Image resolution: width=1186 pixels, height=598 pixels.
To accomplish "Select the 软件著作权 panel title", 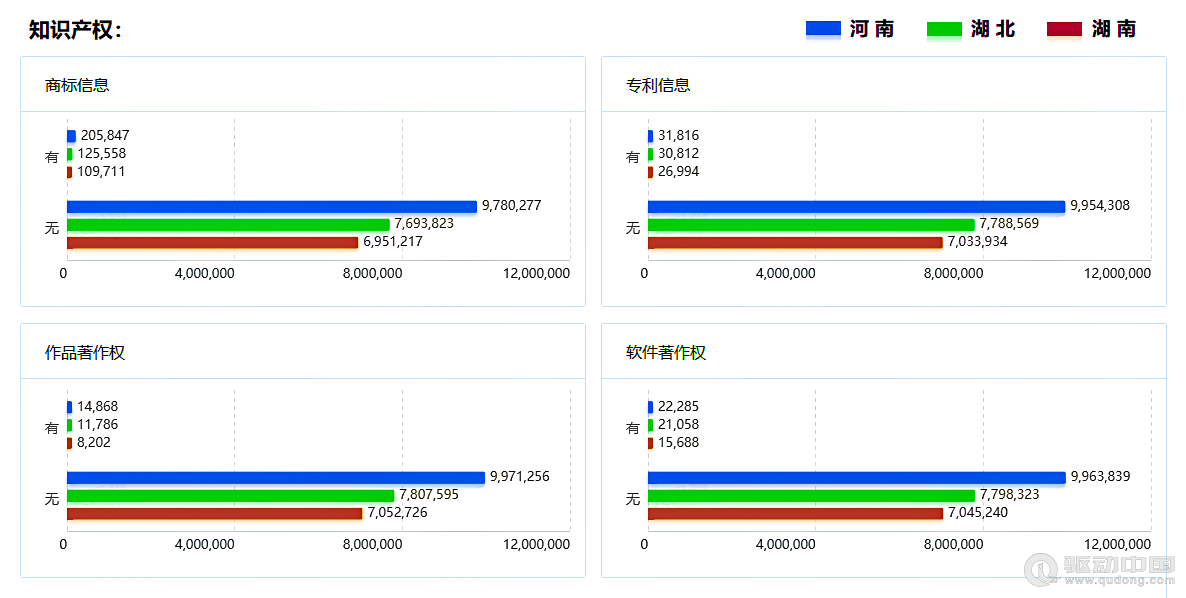I will point(666,353).
